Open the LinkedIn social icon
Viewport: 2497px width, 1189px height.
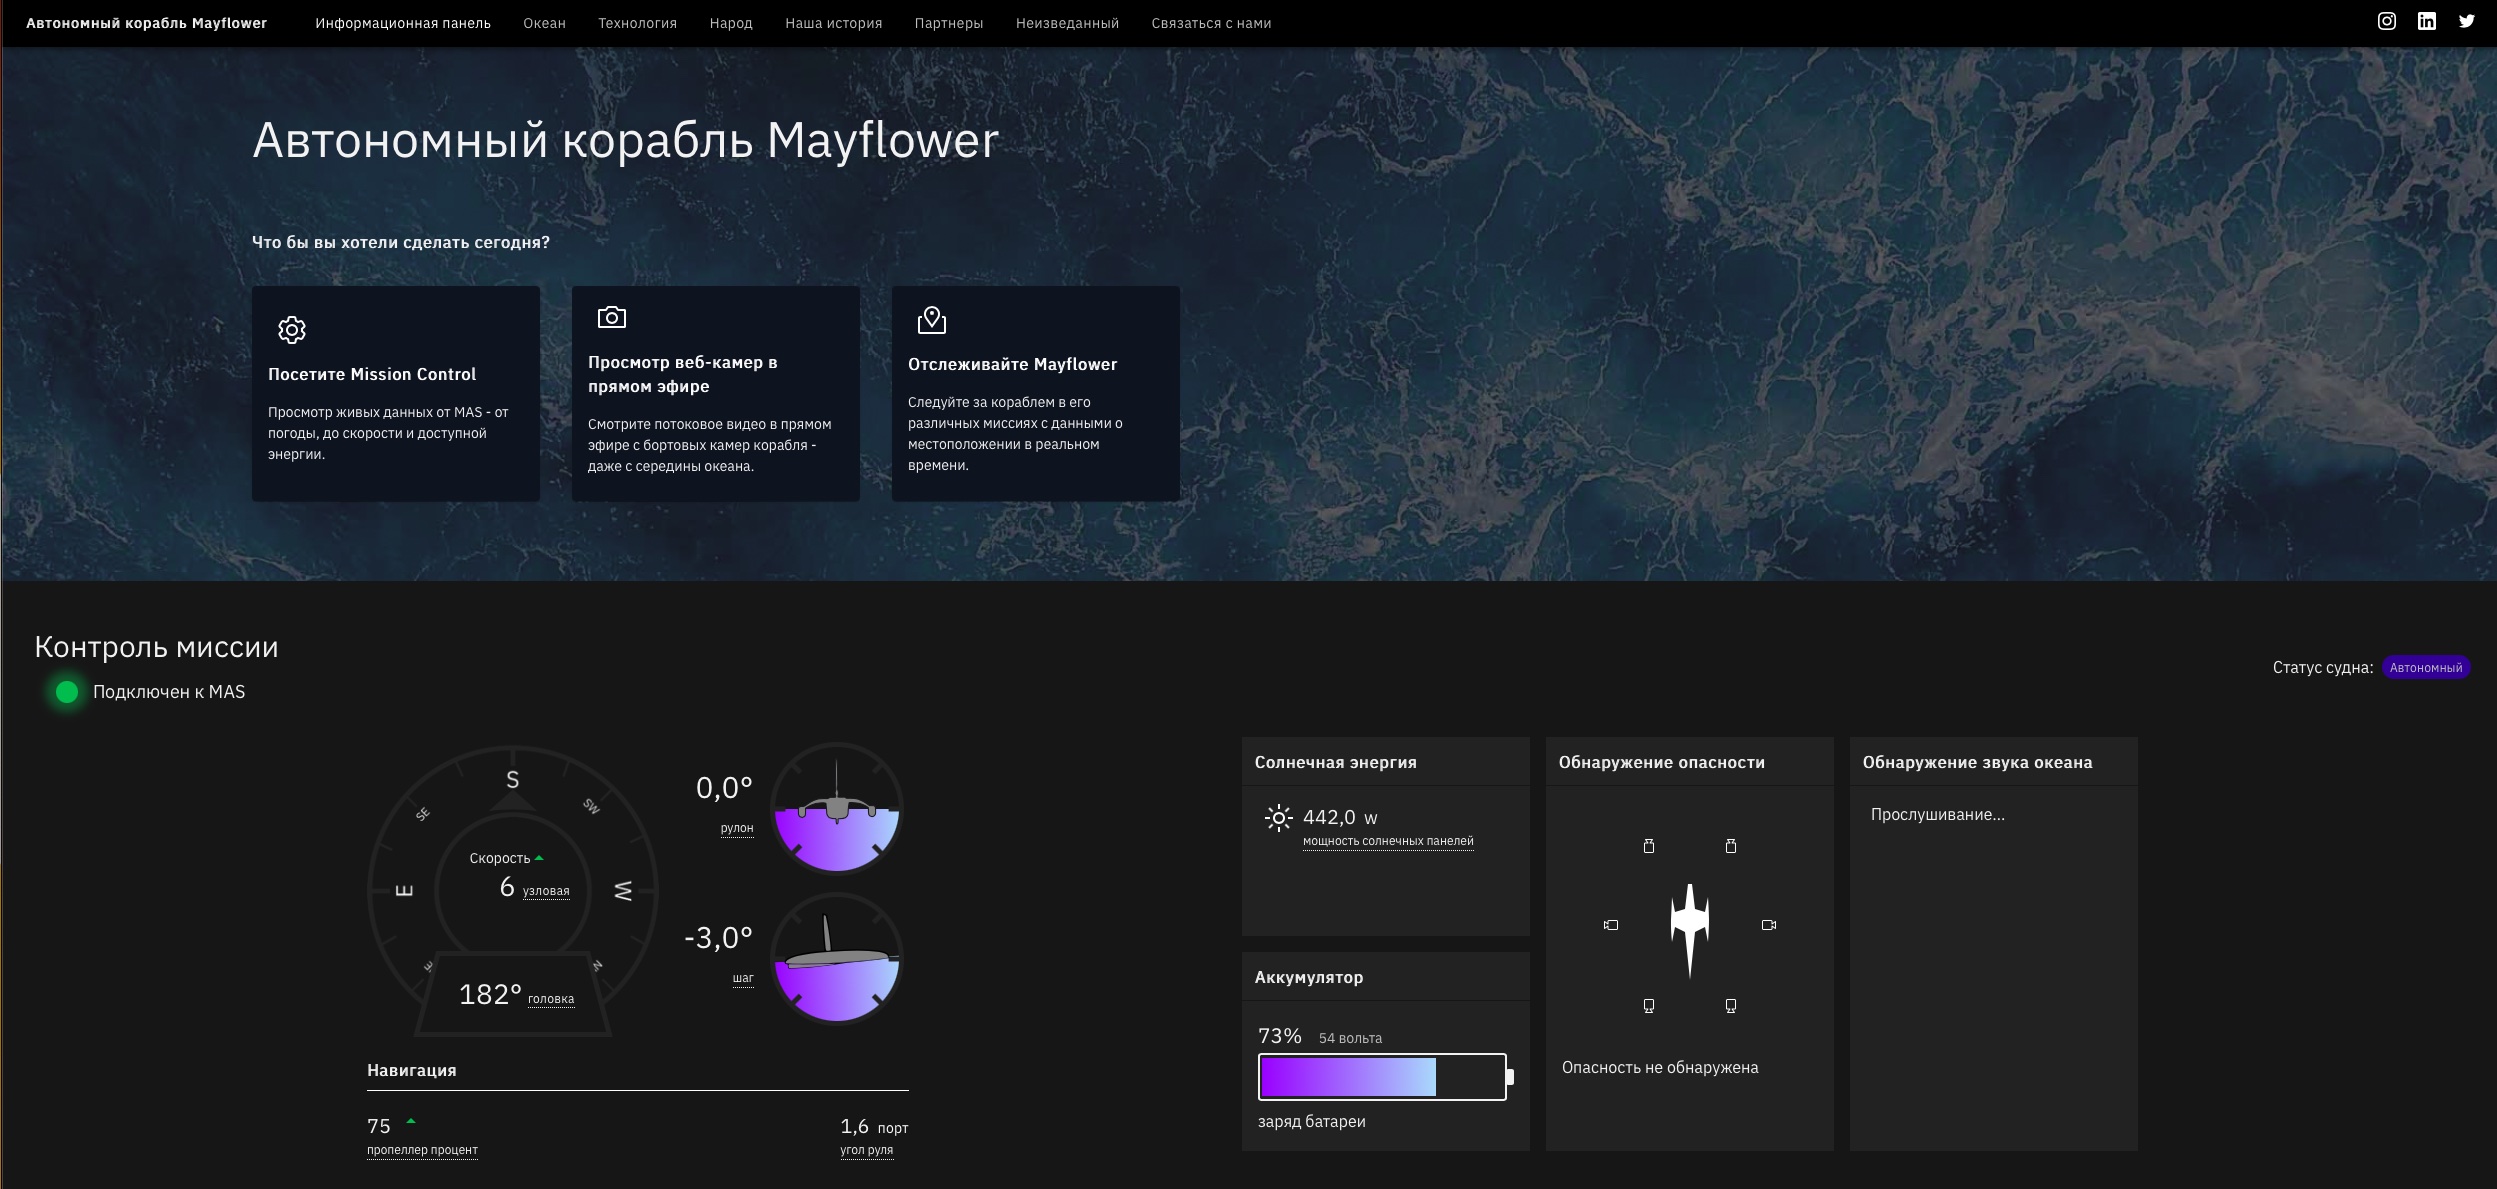coord(2426,22)
